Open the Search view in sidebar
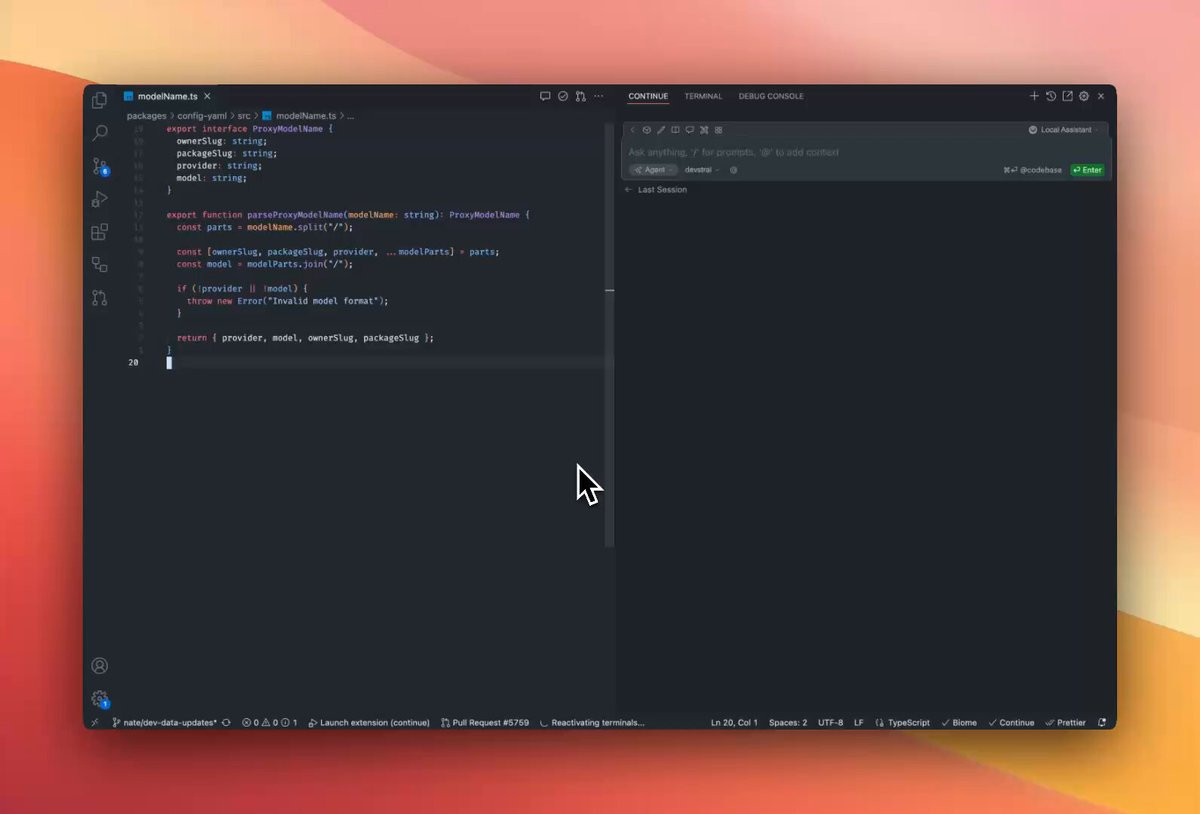The image size is (1200, 814). click(x=99, y=133)
